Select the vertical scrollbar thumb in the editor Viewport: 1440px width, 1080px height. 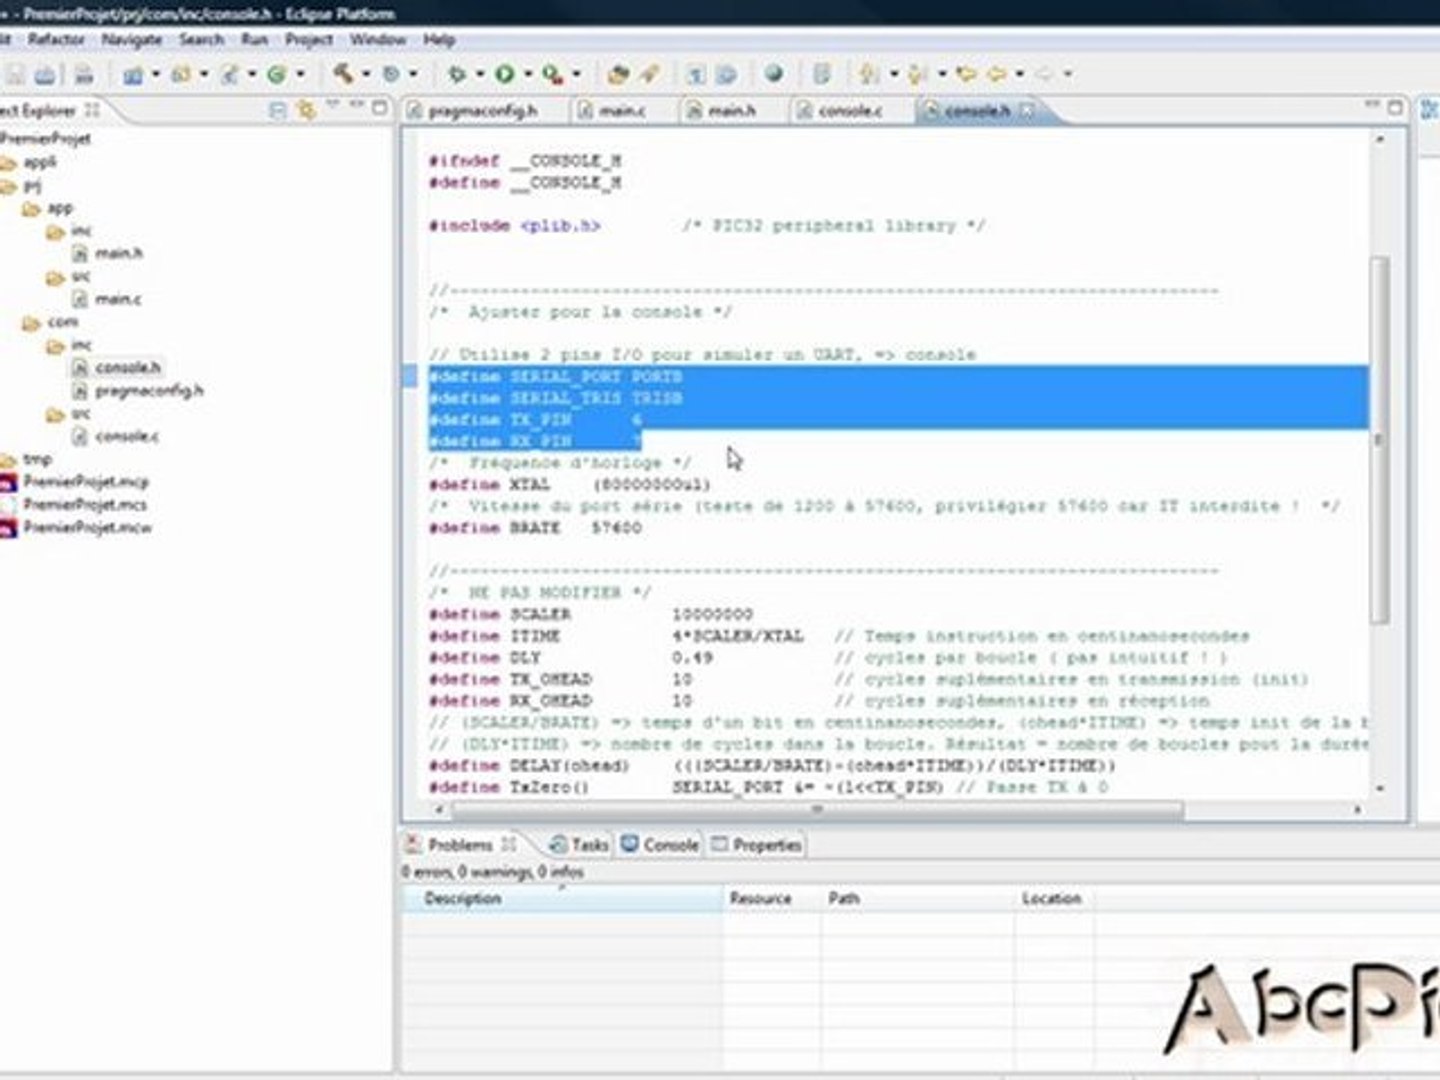(x=1379, y=440)
